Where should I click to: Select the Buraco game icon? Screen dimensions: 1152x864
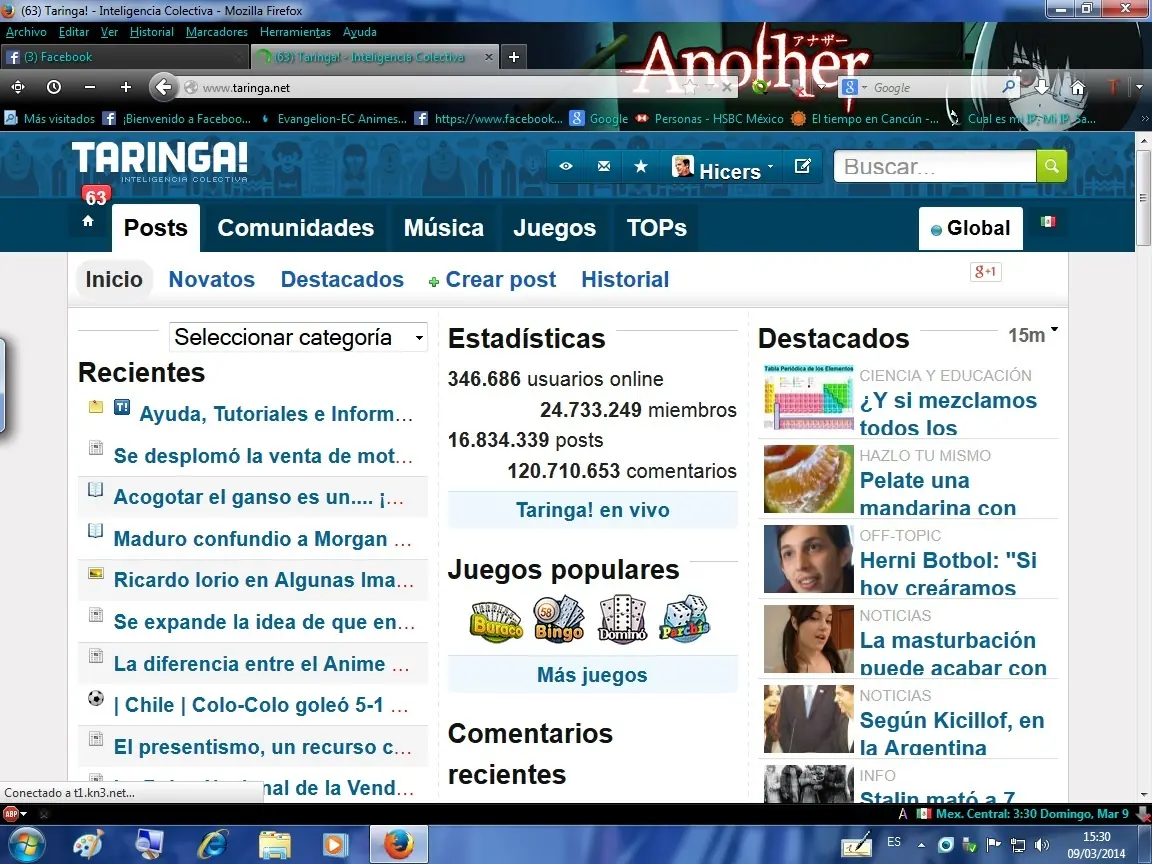click(495, 618)
